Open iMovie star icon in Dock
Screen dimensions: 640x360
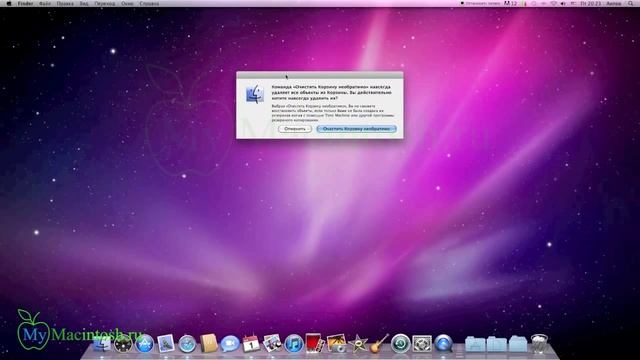358,344
